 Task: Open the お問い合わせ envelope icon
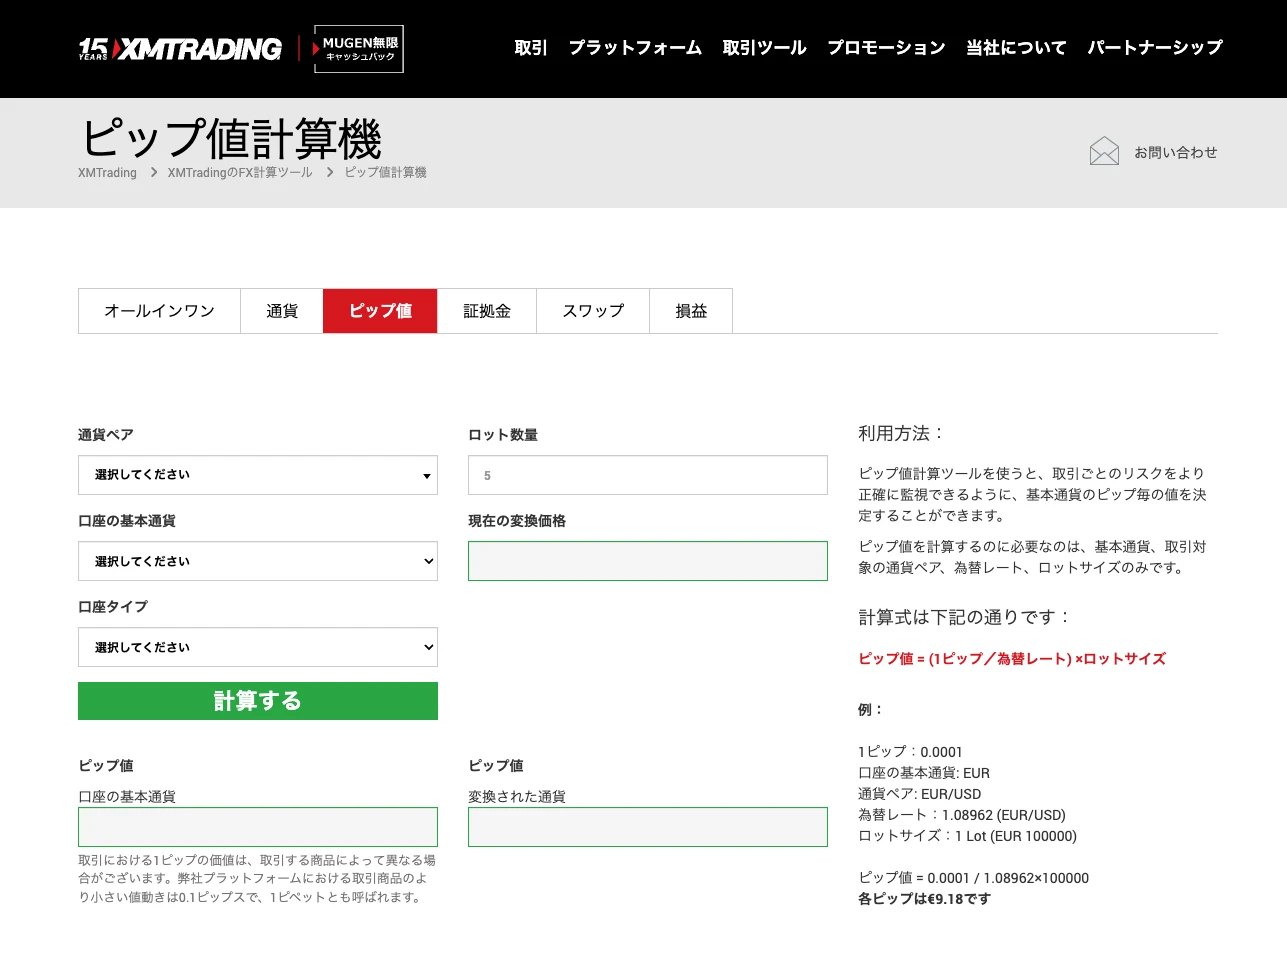point(1104,151)
